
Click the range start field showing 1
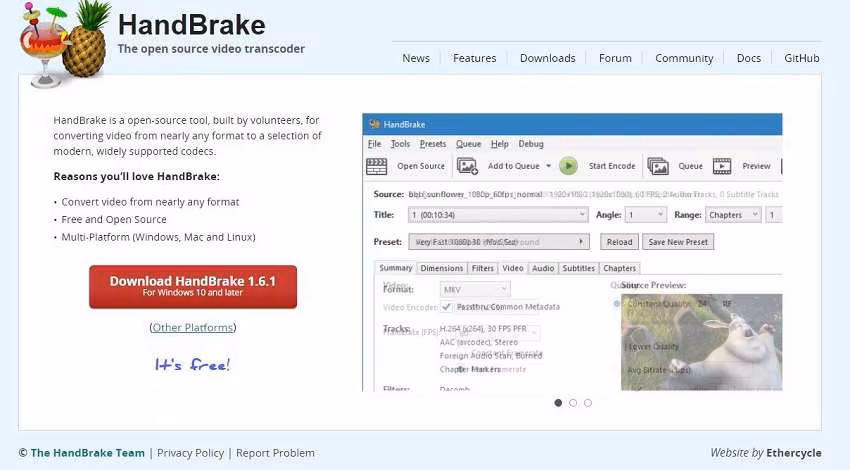774,215
